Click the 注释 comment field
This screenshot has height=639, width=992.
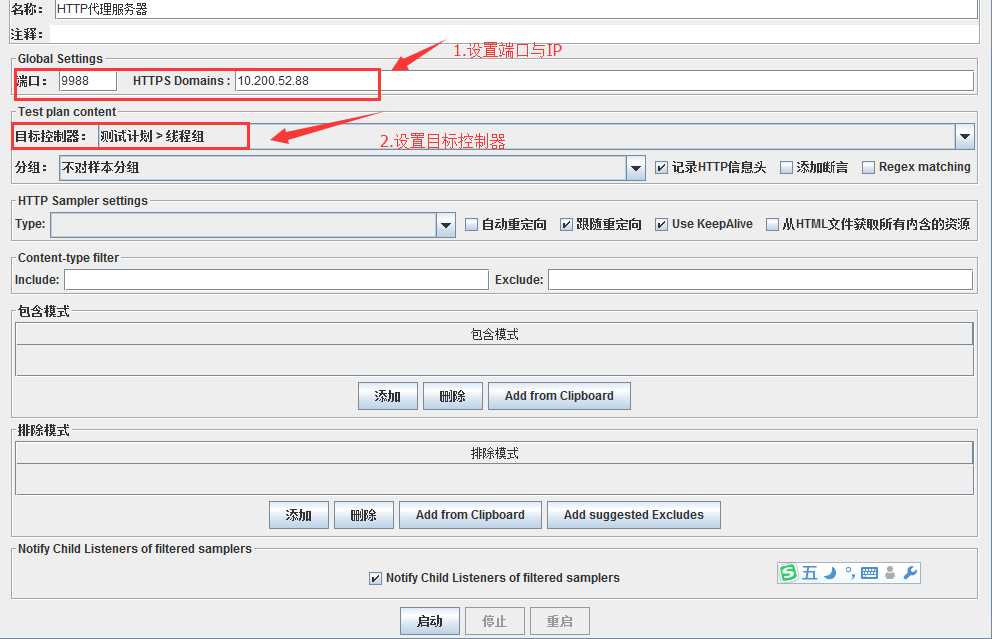514,34
